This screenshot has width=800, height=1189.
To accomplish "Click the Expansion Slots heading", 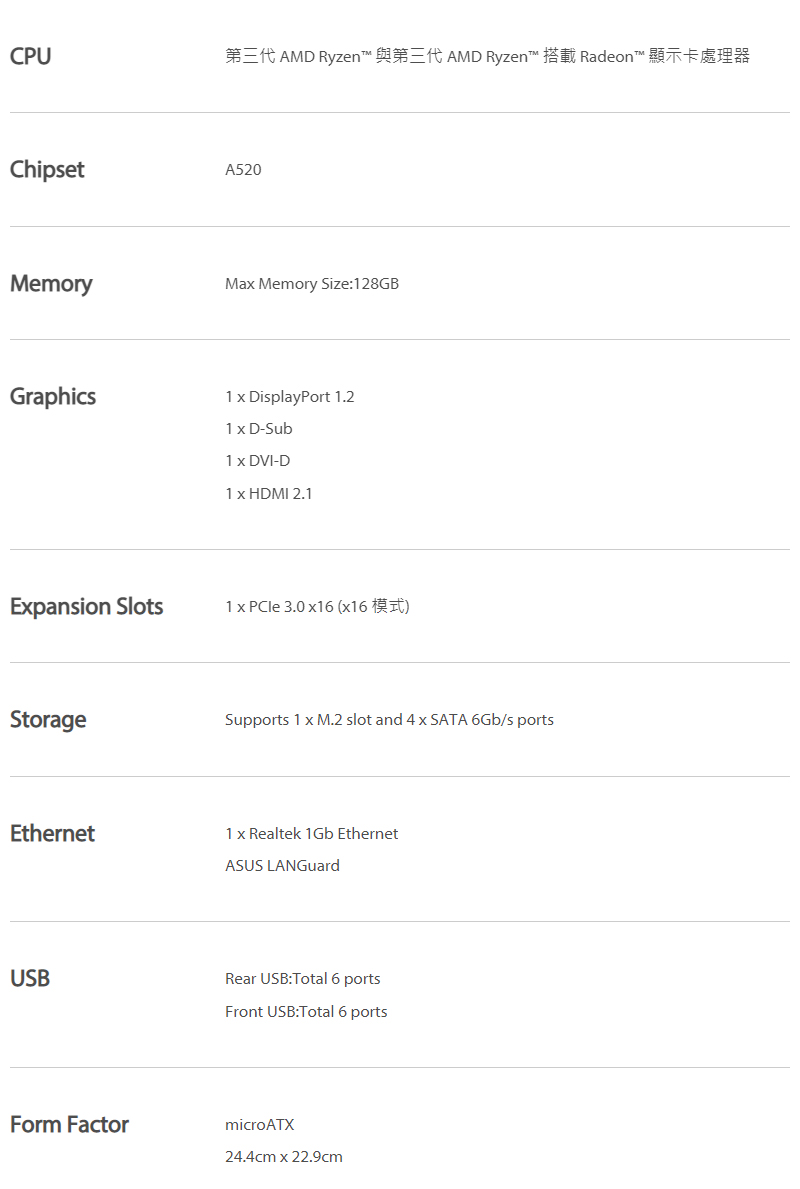I will [86, 607].
